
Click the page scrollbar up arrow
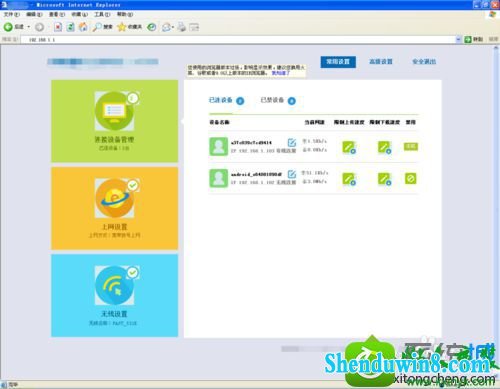pos(496,48)
